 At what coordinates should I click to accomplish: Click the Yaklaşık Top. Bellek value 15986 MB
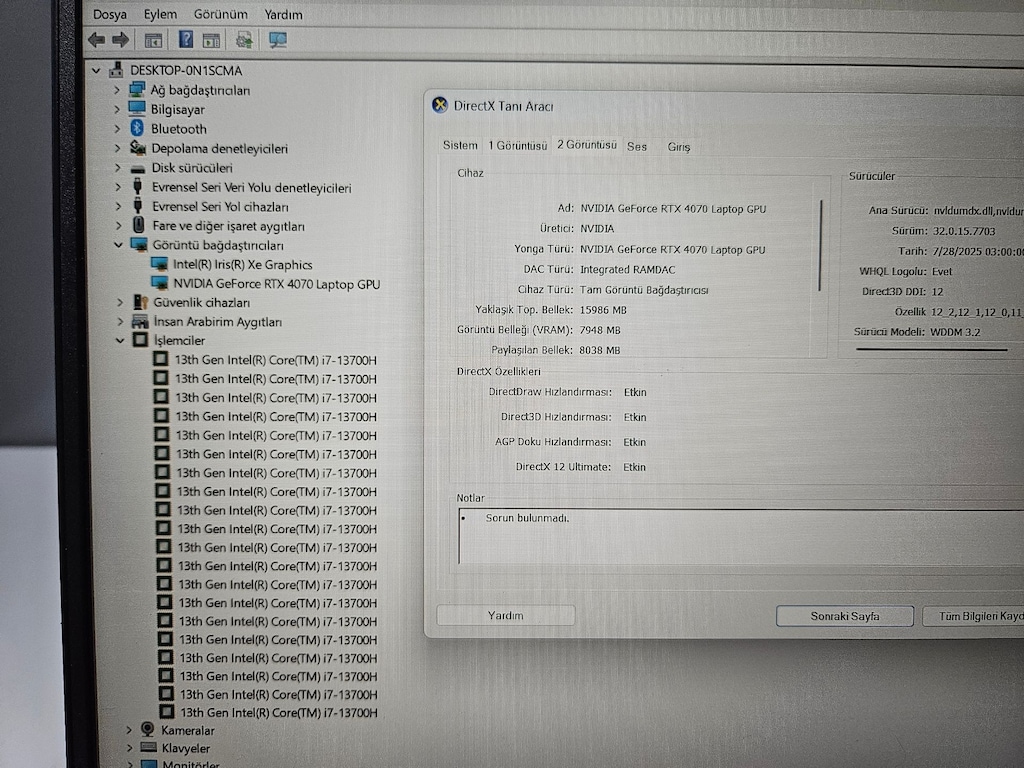[603, 310]
